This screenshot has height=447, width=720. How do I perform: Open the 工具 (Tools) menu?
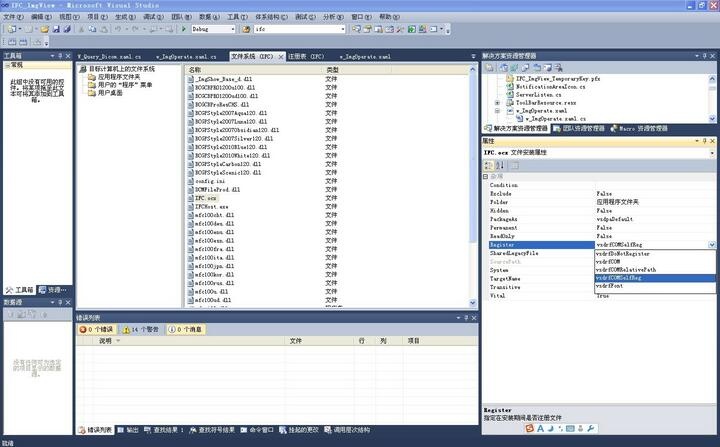[237, 17]
